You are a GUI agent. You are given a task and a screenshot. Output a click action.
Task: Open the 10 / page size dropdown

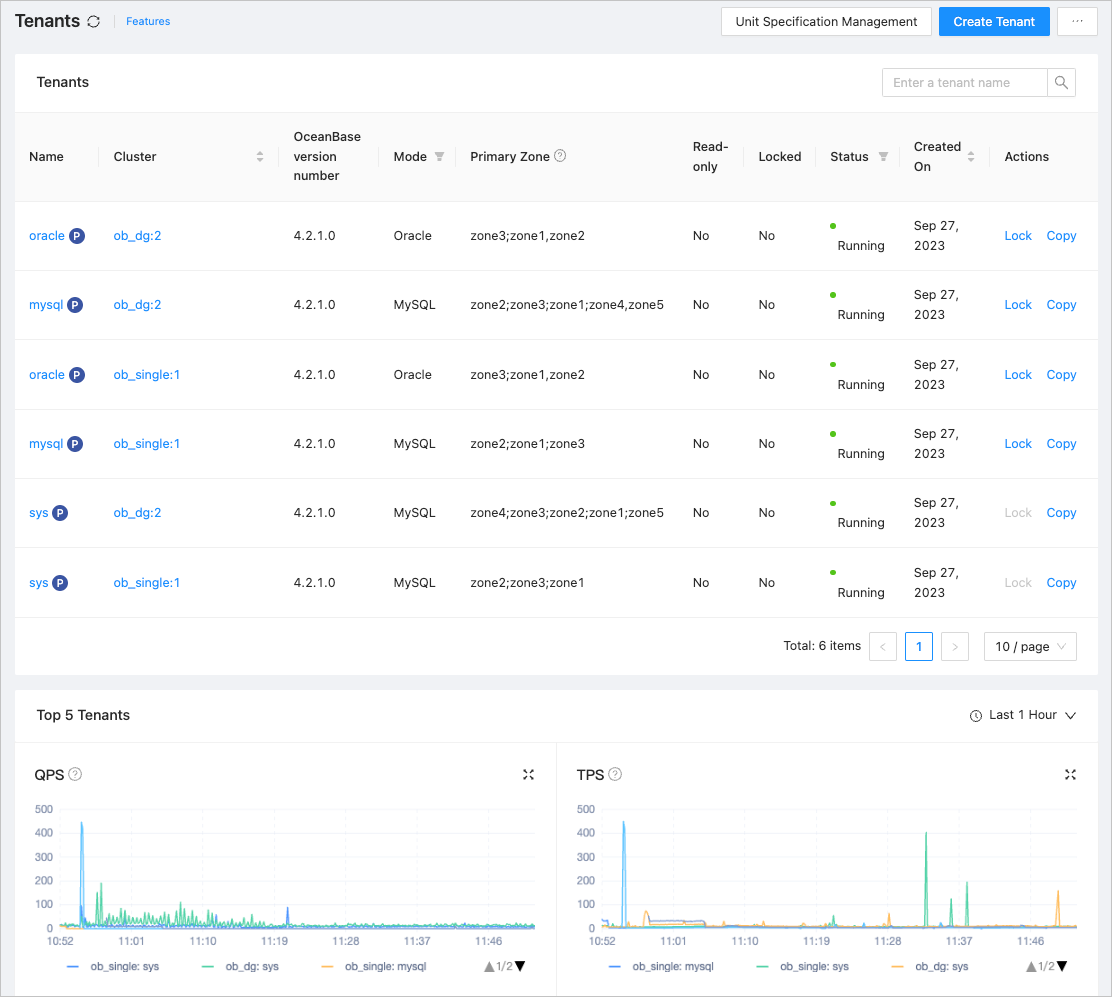(1030, 647)
